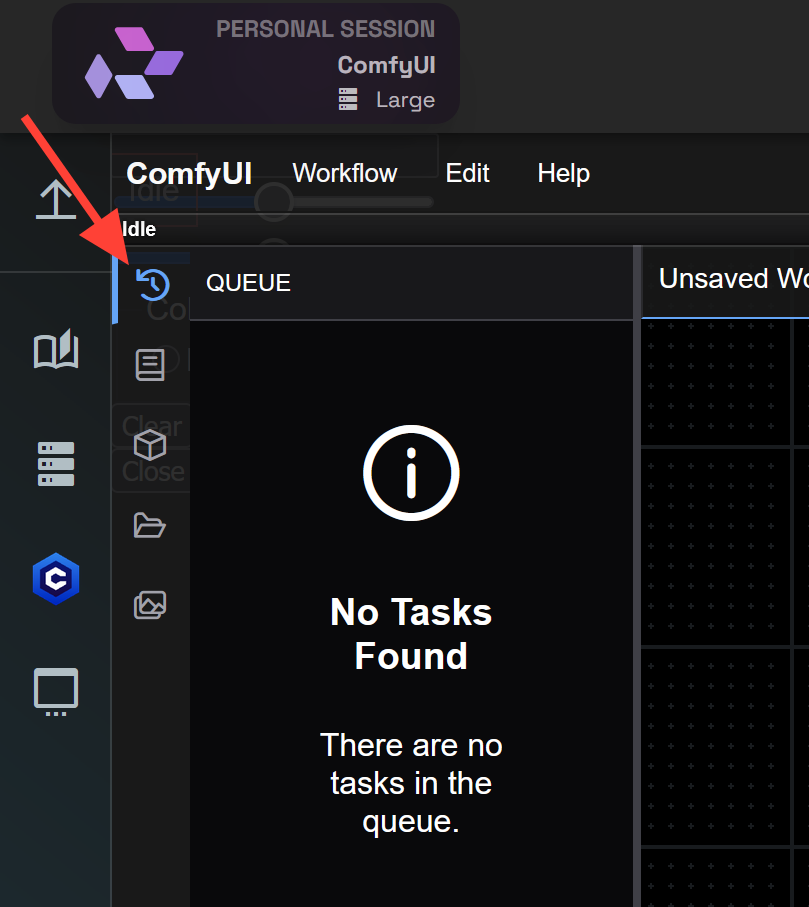
Task: Click the upload arrow icon
Action: click(x=56, y=199)
